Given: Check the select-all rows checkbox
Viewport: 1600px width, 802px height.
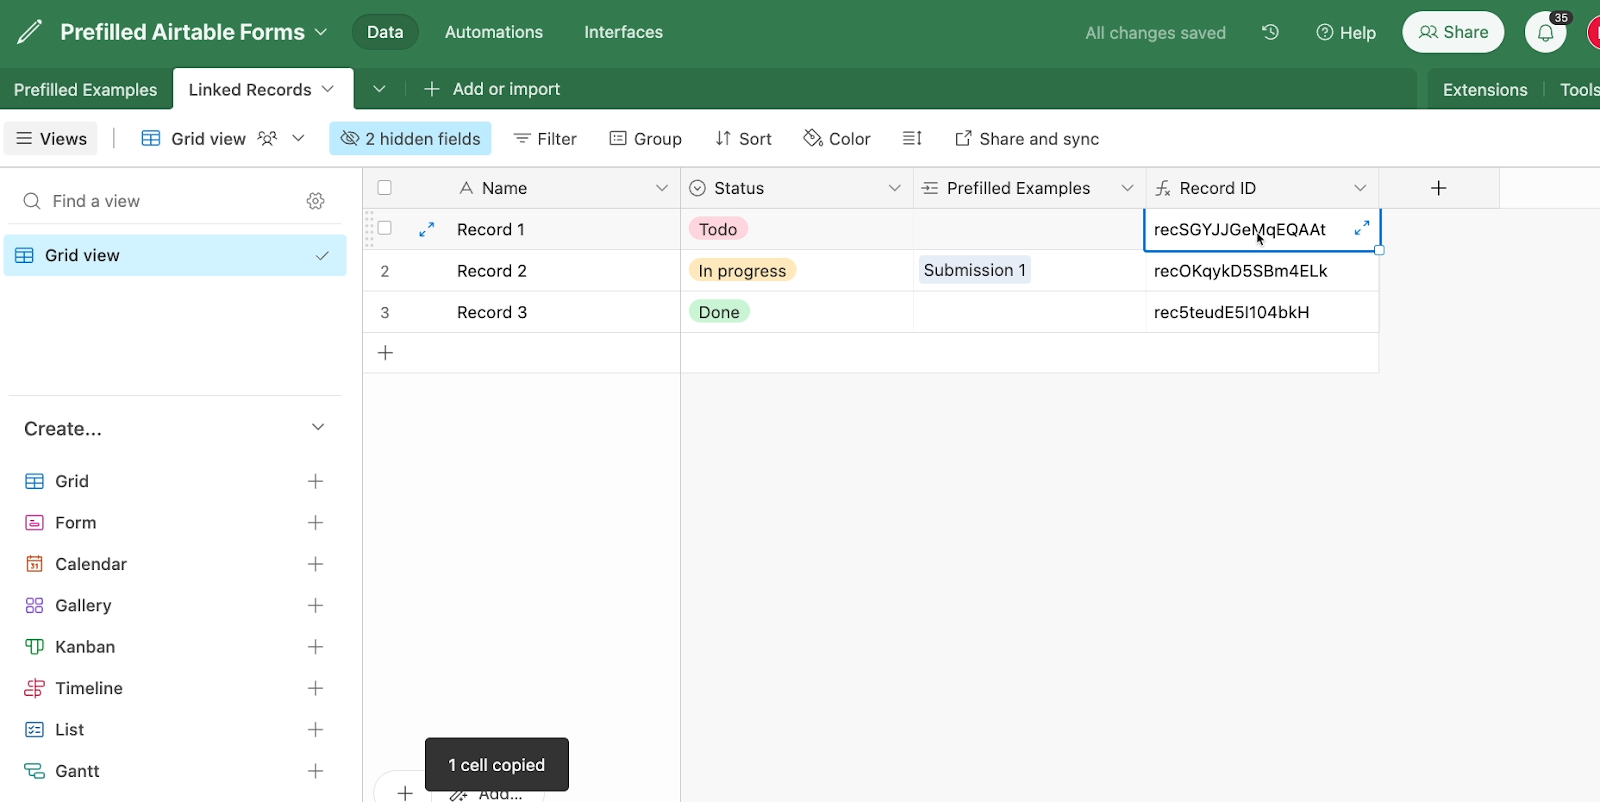Looking at the screenshot, I should click(x=385, y=188).
